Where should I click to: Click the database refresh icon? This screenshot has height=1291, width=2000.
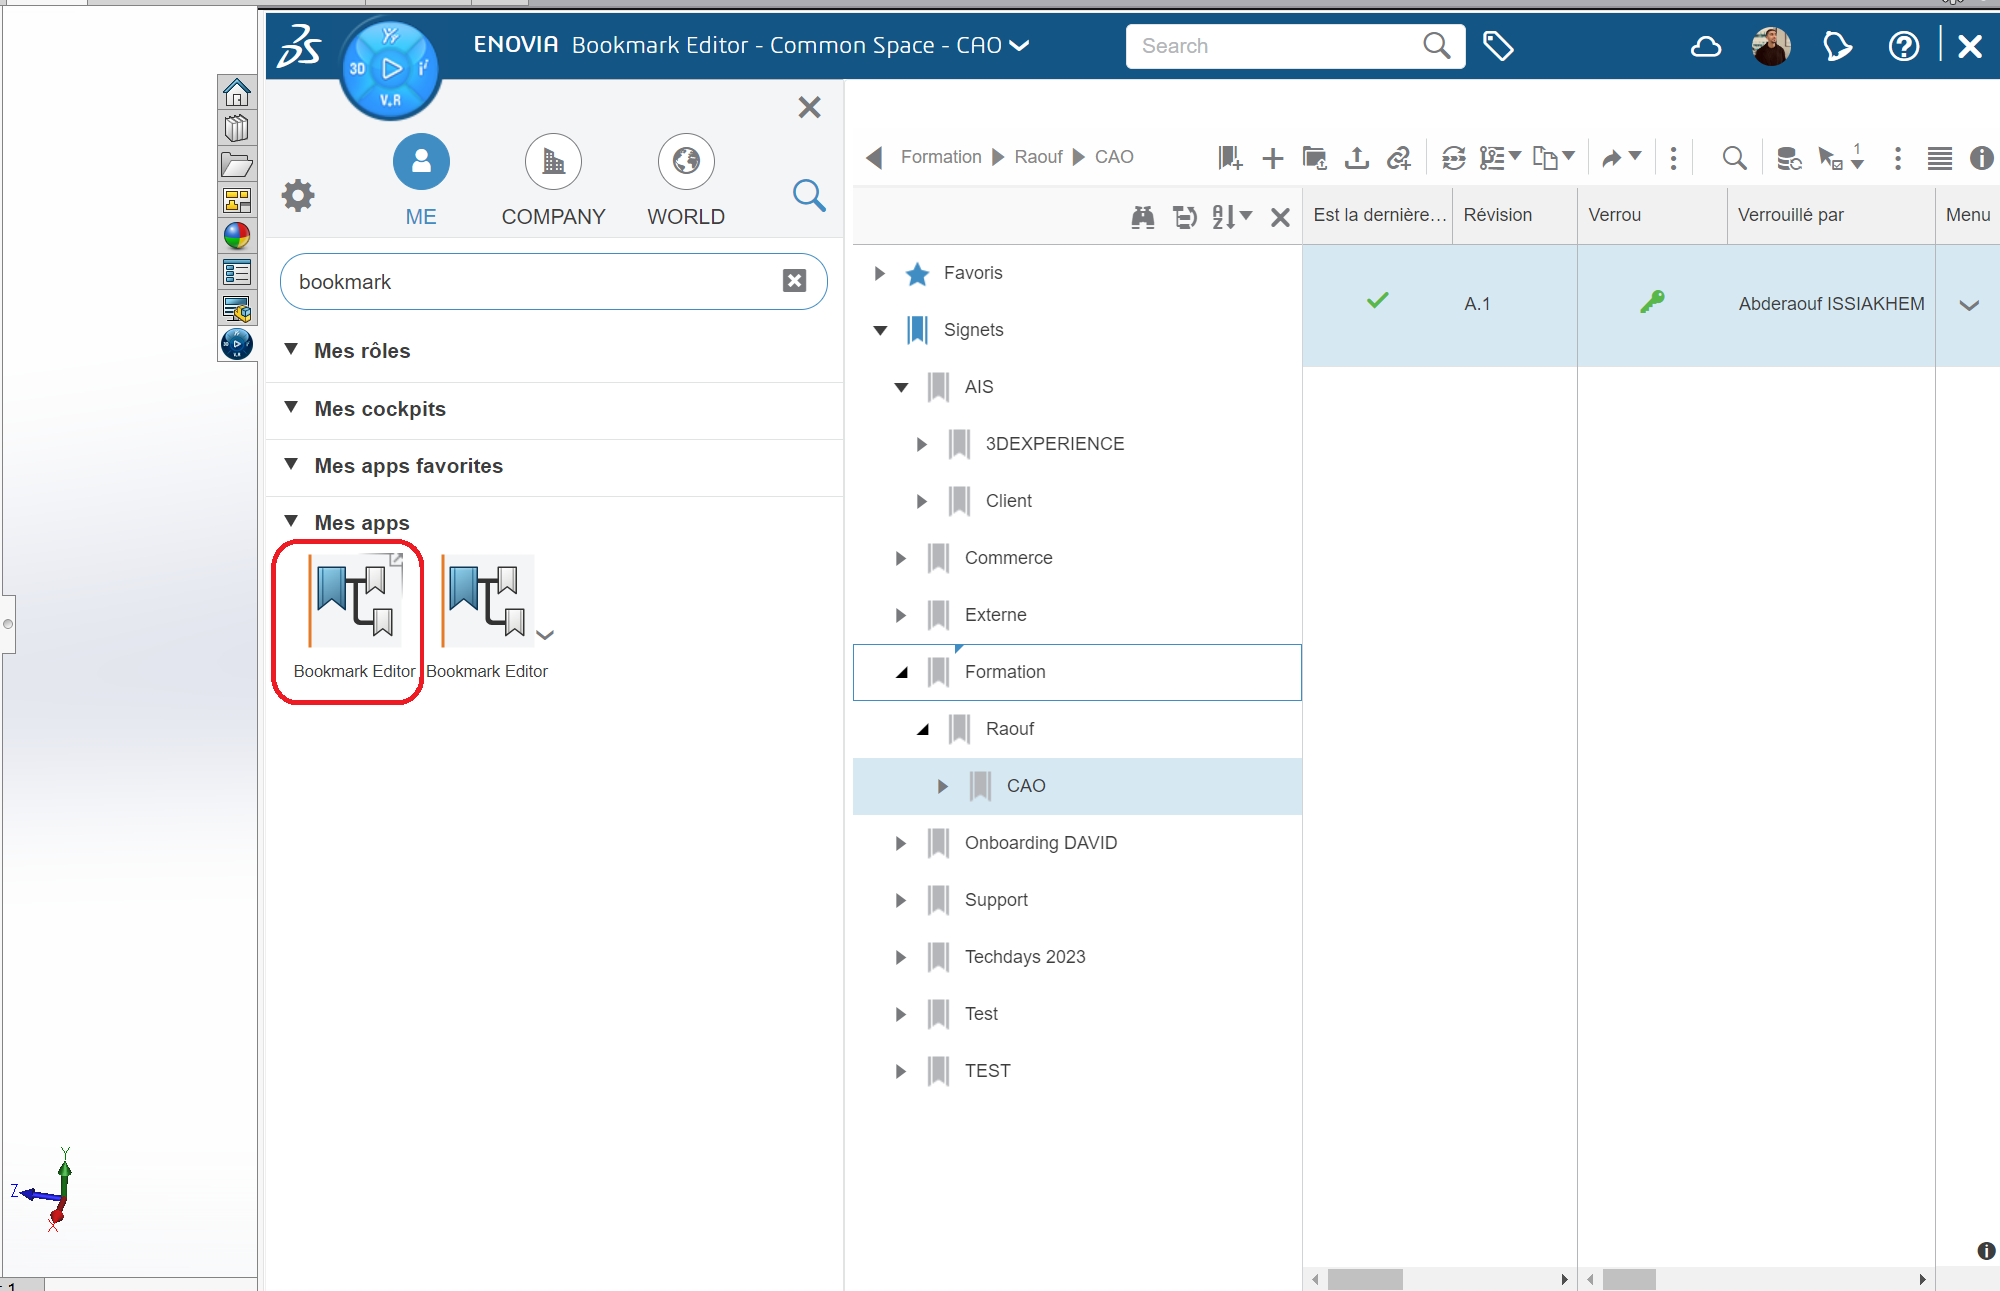coord(1789,157)
